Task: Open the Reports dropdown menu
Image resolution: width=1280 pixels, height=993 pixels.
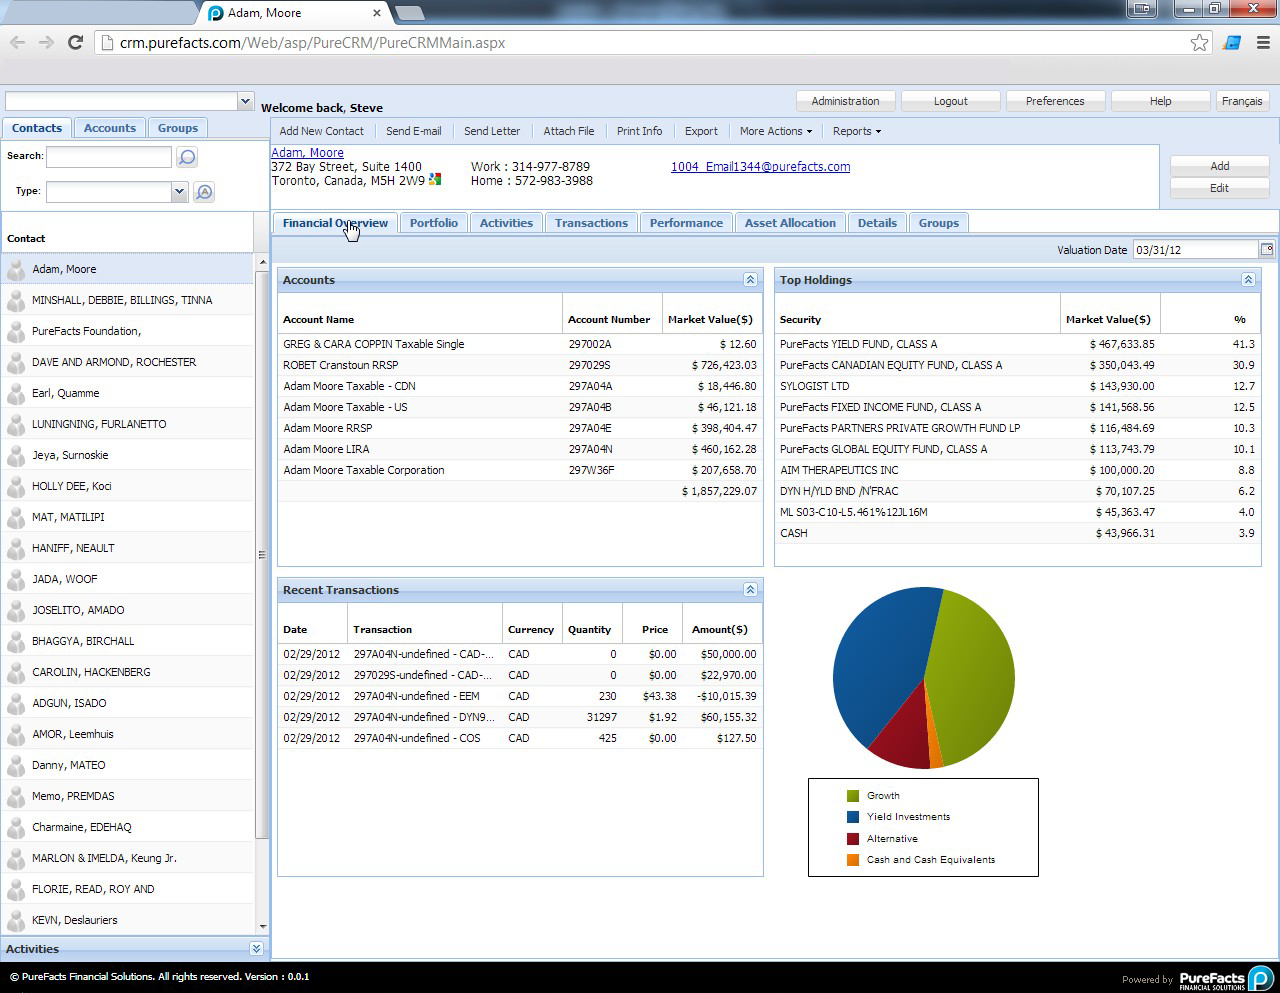Action: point(857,131)
